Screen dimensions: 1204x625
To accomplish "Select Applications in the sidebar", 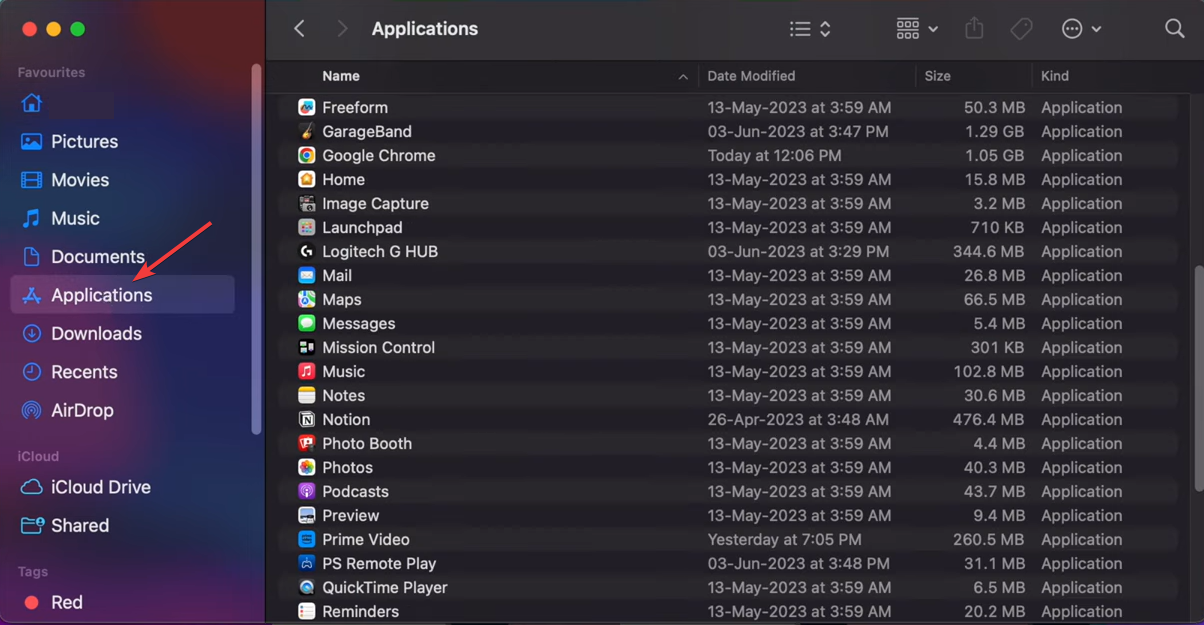I will [122, 295].
